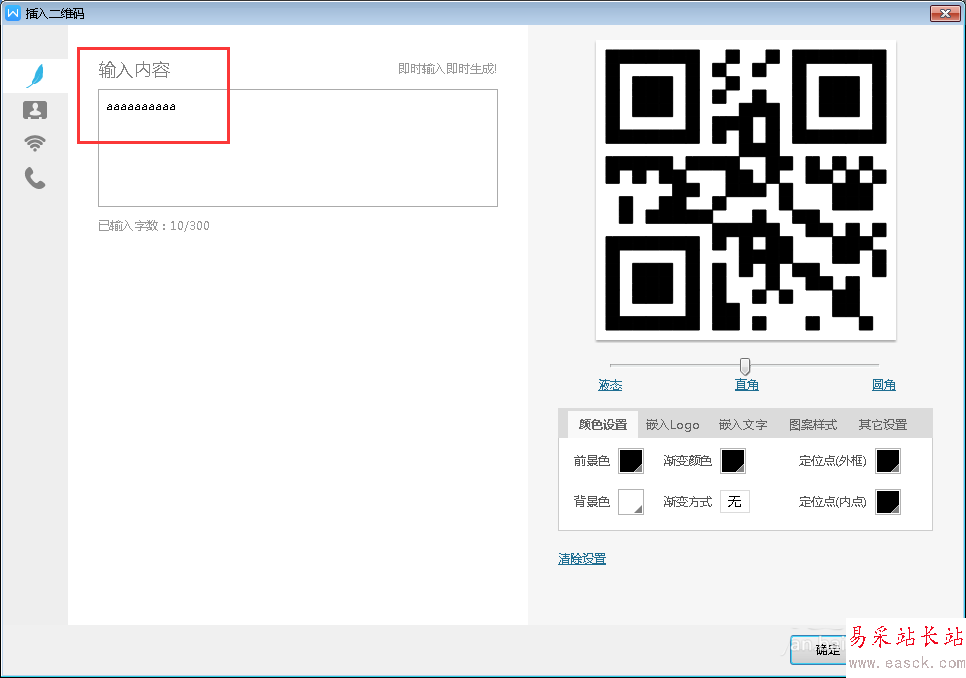Switch to the 颜色设置 tab
Screen dimensions: 966x678
click(x=603, y=424)
